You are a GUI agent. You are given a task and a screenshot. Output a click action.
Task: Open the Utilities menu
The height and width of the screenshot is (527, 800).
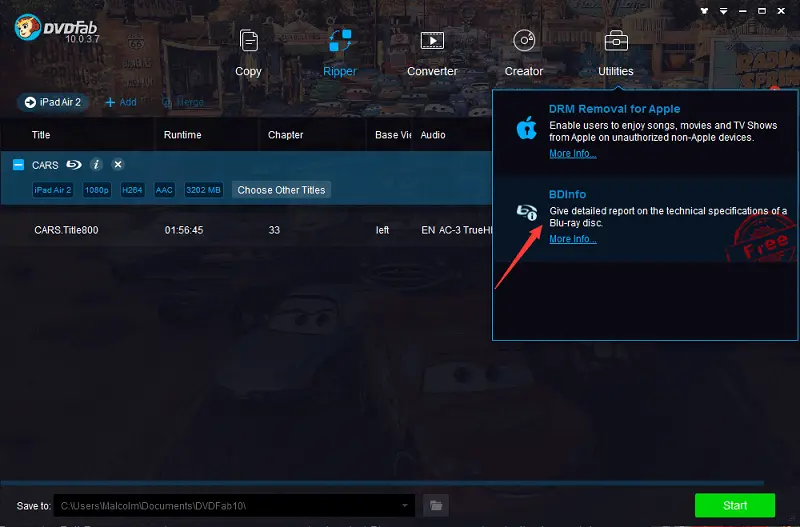click(615, 52)
